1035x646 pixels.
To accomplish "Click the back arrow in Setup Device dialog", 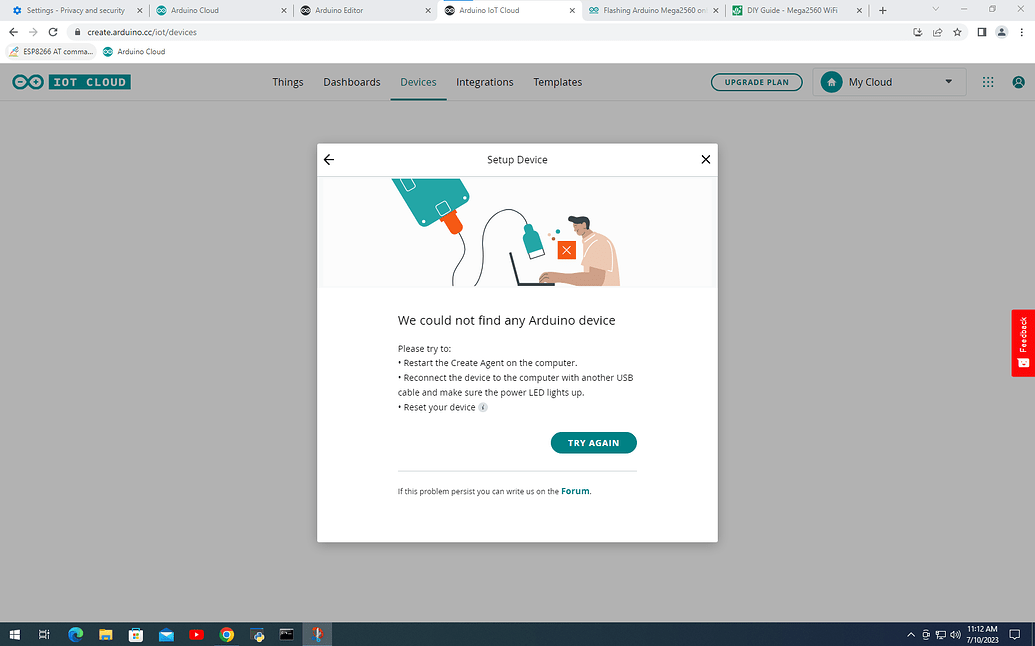I will [329, 160].
